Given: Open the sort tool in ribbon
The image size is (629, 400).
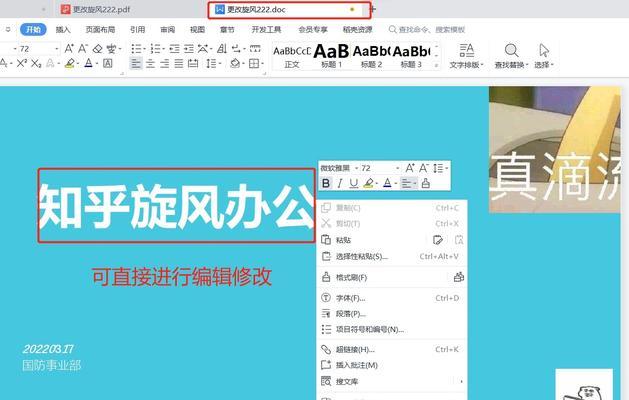Looking at the screenshot, I should coord(221,49).
